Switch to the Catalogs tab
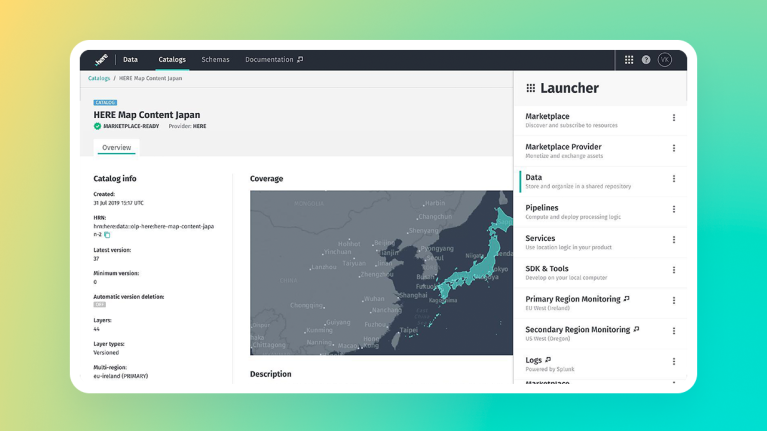The image size is (767, 431). (x=172, y=60)
